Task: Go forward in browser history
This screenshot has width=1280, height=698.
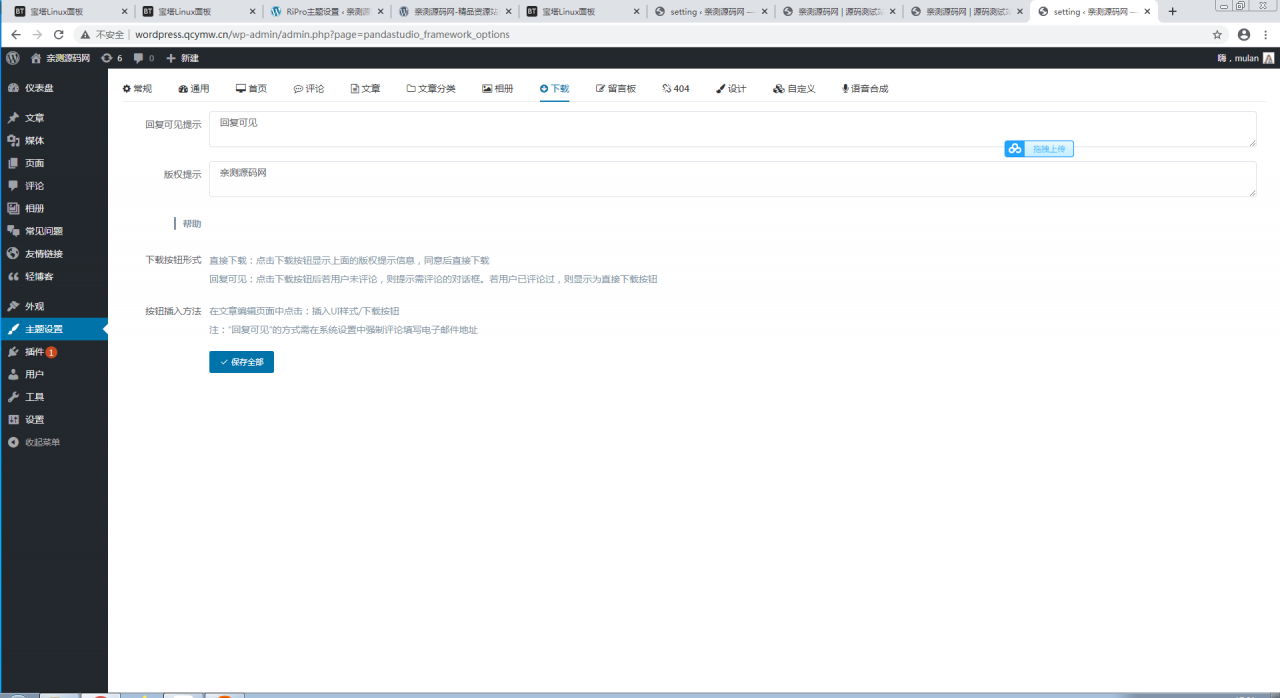Action: point(37,34)
